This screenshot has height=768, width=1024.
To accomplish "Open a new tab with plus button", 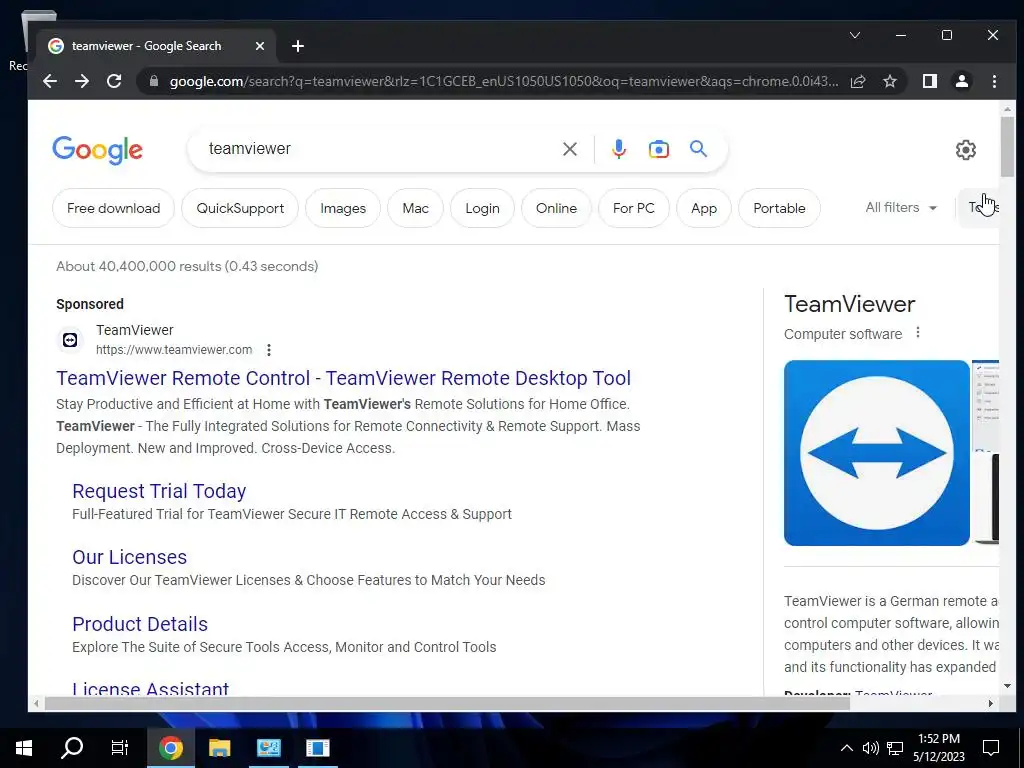I will (298, 46).
